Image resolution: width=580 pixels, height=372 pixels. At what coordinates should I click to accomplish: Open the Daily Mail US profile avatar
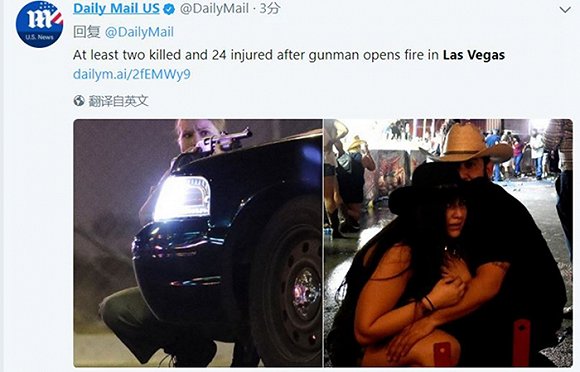point(40,24)
